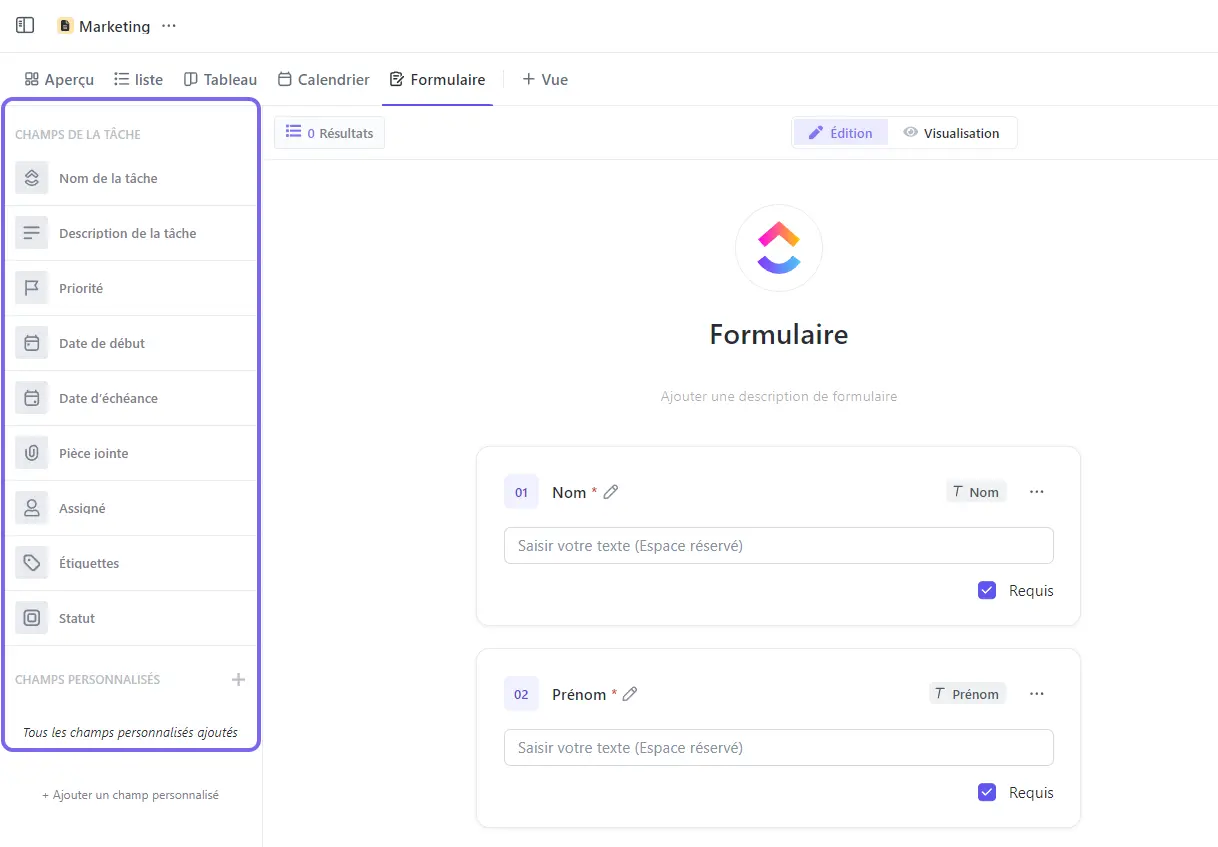Click the Date d'échéance calendar icon

point(32,398)
